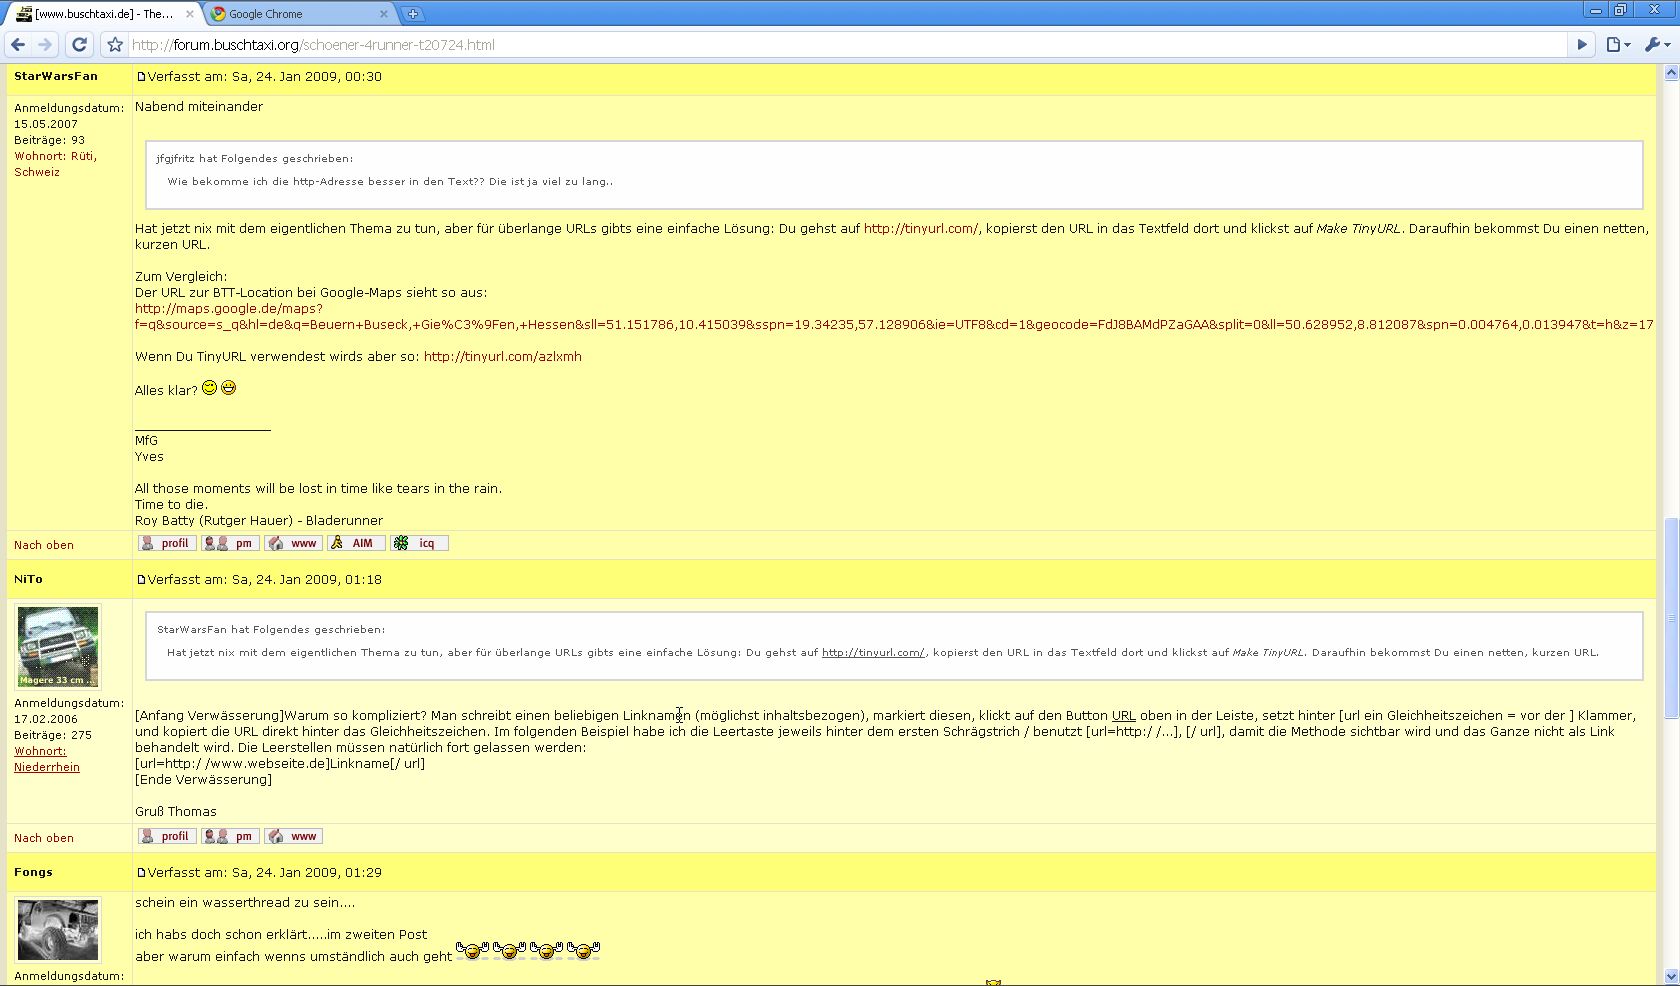Viewport: 1680px width, 986px height.
Task: Send NiTo a private message via pm
Action: click(230, 836)
